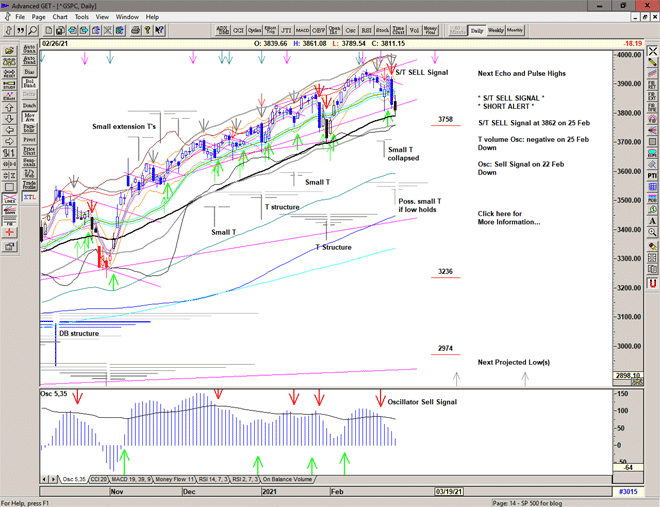The width and height of the screenshot is (660, 507).
Task: Click the Money Flow toolbar button
Action: point(430,31)
